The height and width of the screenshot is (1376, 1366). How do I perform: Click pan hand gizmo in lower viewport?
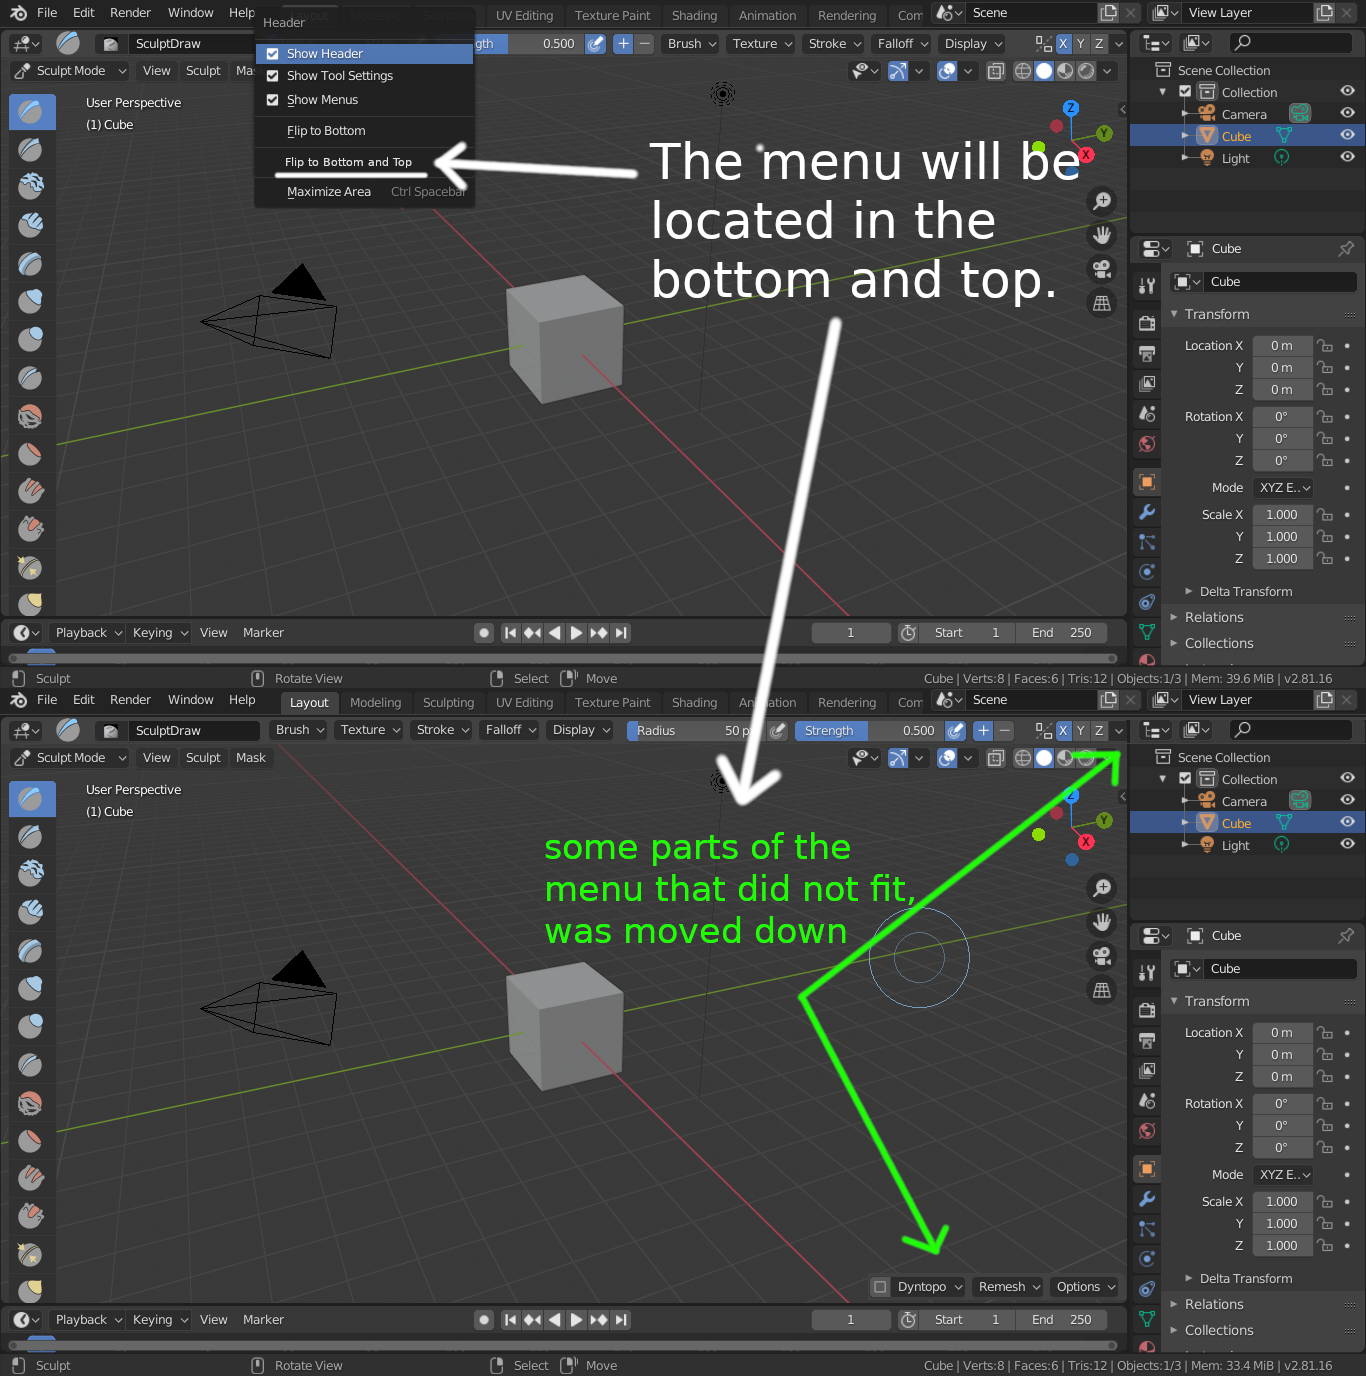1102,922
